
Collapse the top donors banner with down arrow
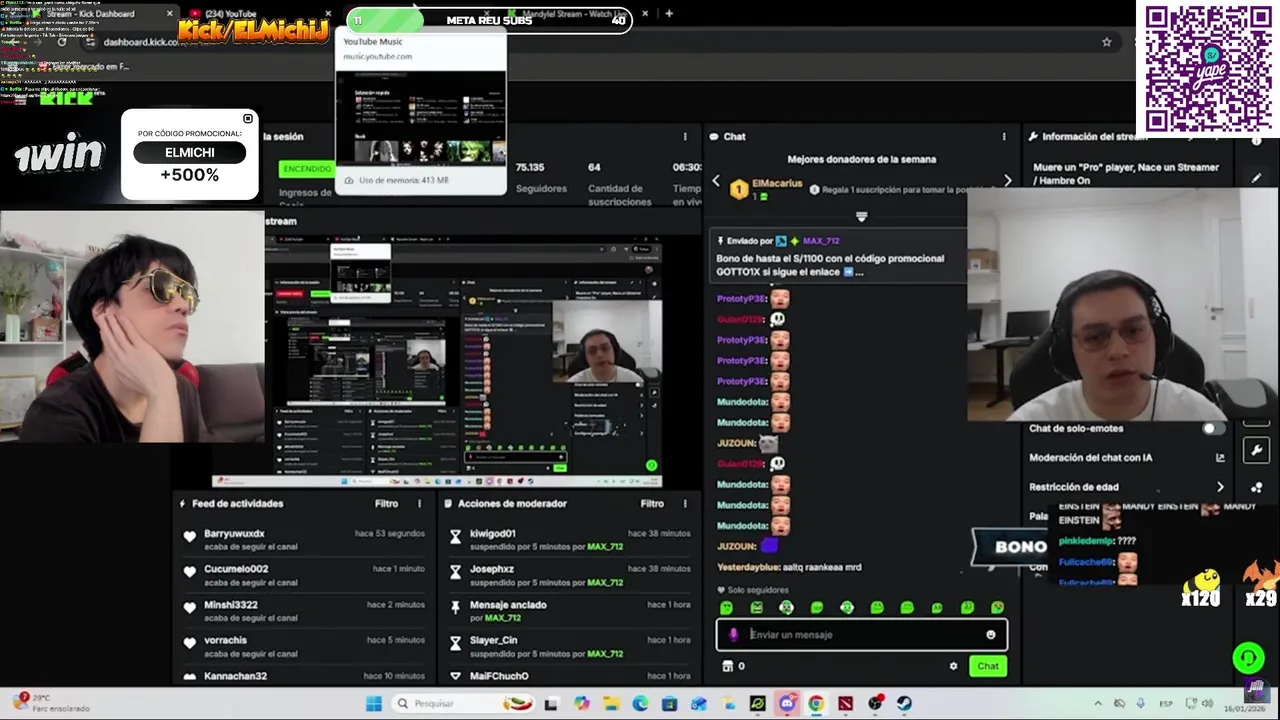pyautogui.click(x=861, y=216)
